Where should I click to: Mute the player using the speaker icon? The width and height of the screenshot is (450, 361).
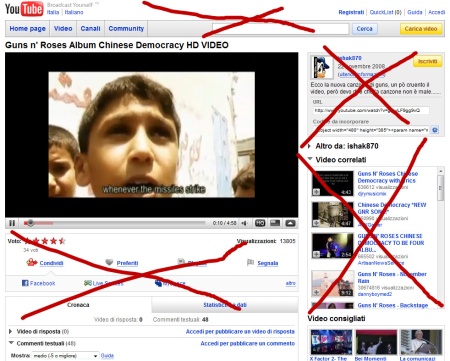point(245,223)
